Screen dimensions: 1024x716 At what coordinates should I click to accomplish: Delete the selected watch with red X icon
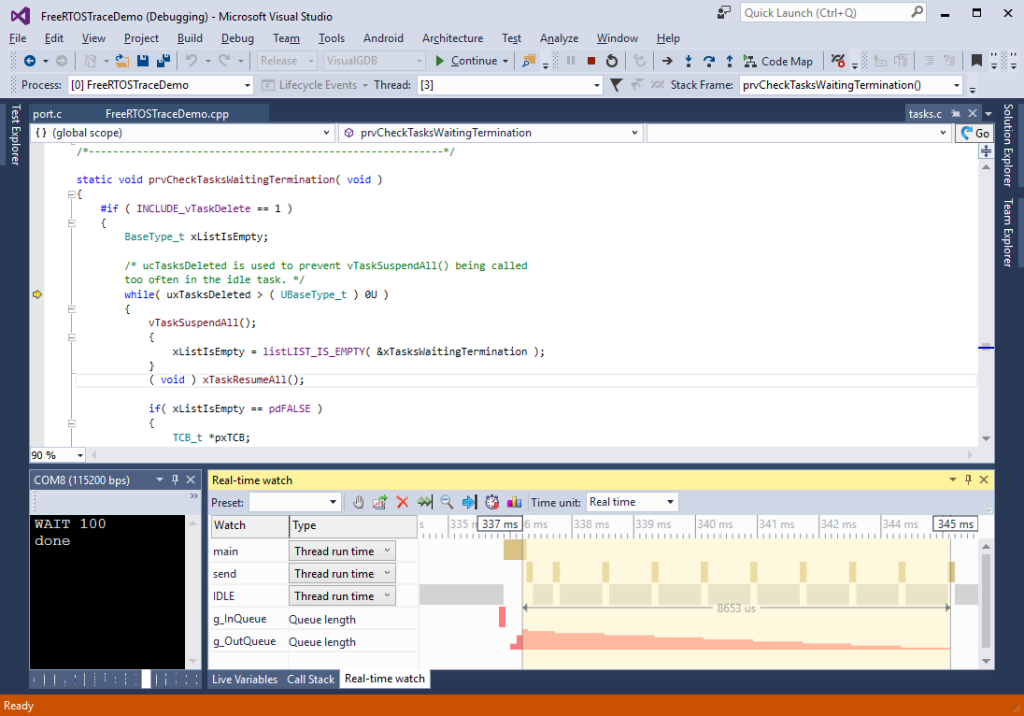click(403, 501)
